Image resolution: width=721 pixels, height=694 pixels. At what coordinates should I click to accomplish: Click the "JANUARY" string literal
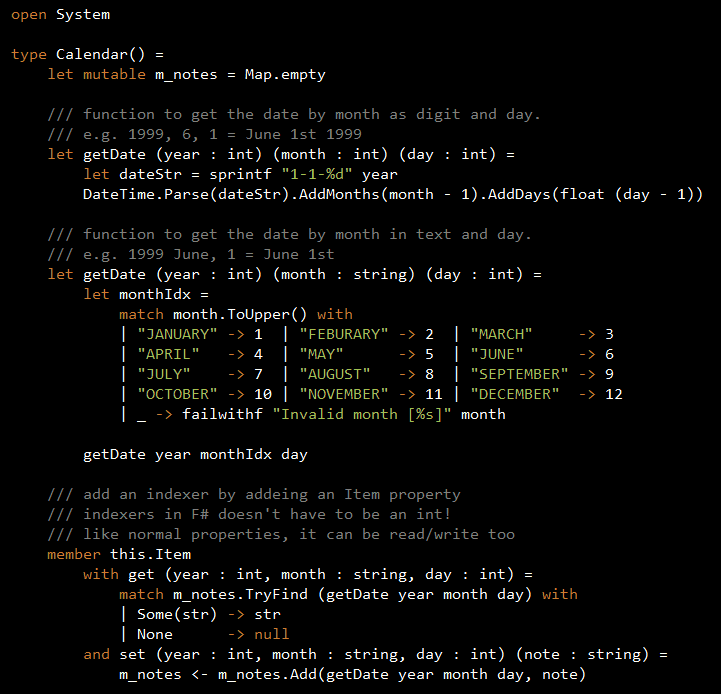point(177,334)
